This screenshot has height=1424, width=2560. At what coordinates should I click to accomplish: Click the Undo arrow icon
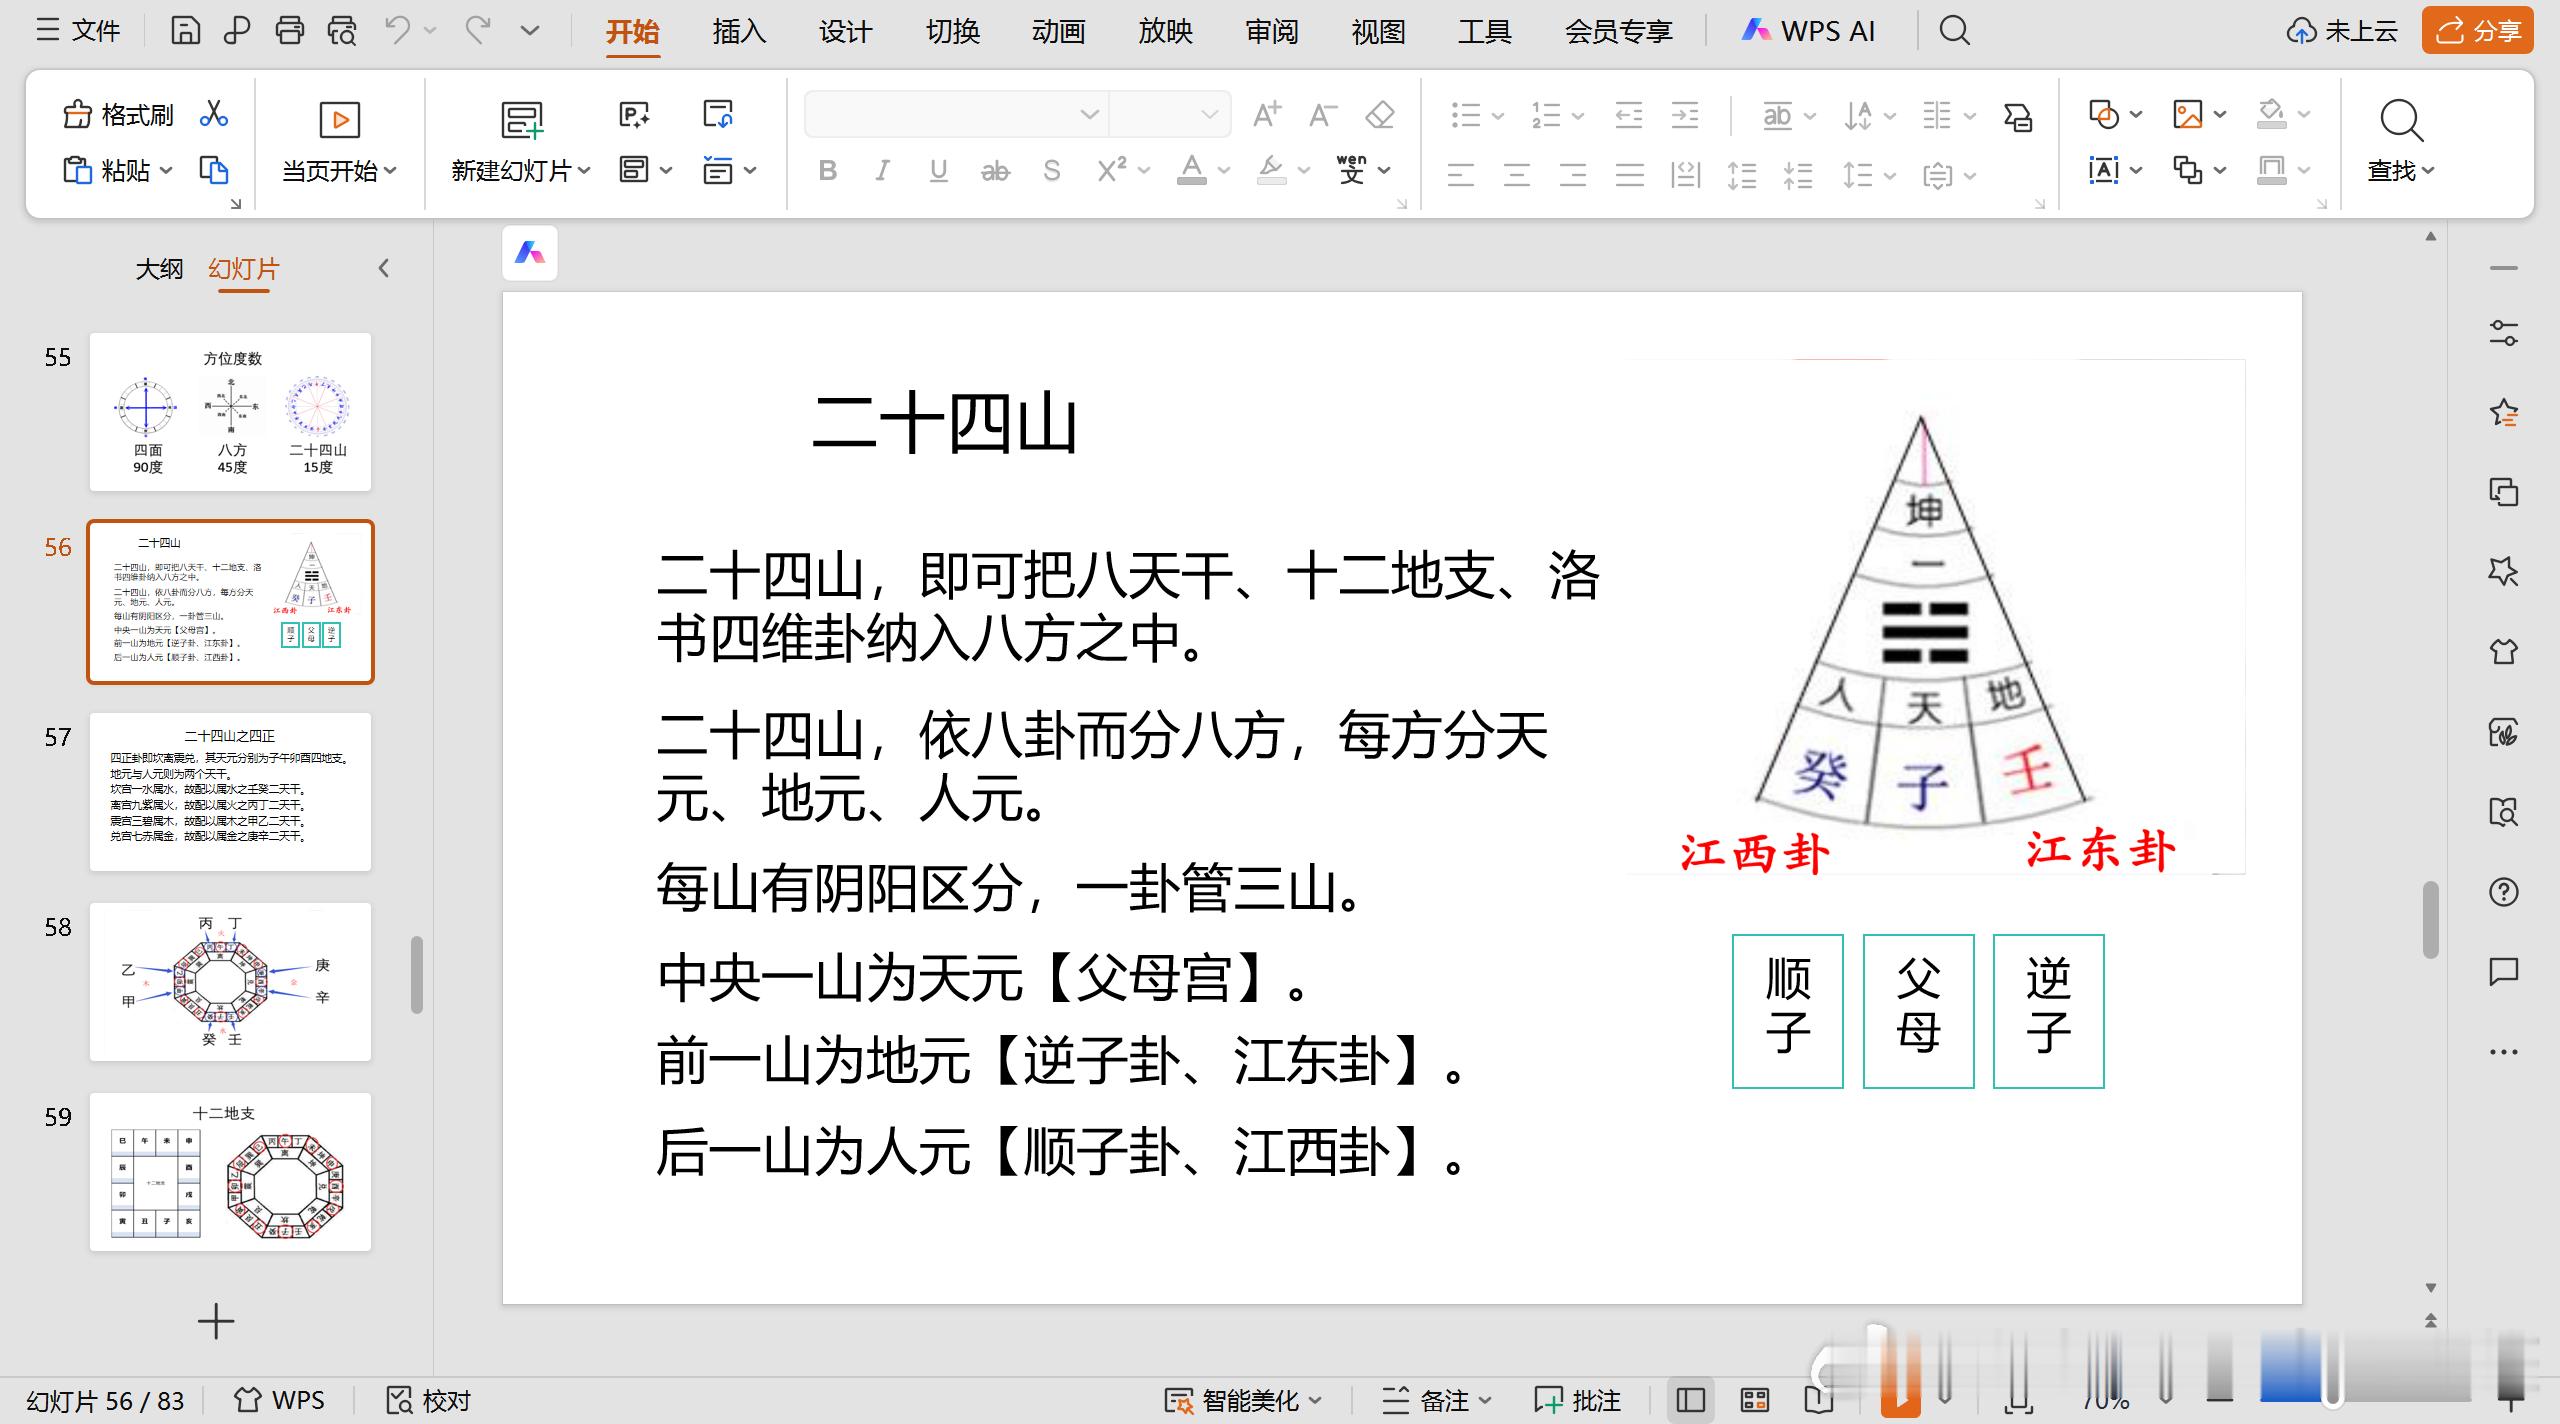pos(398,31)
